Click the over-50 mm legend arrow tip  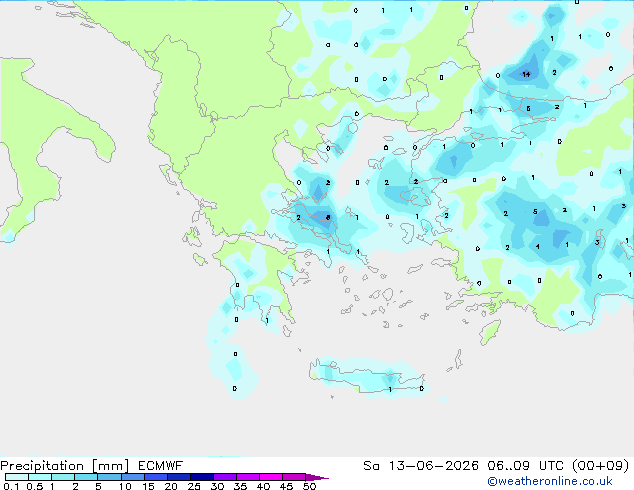[317, 477]
